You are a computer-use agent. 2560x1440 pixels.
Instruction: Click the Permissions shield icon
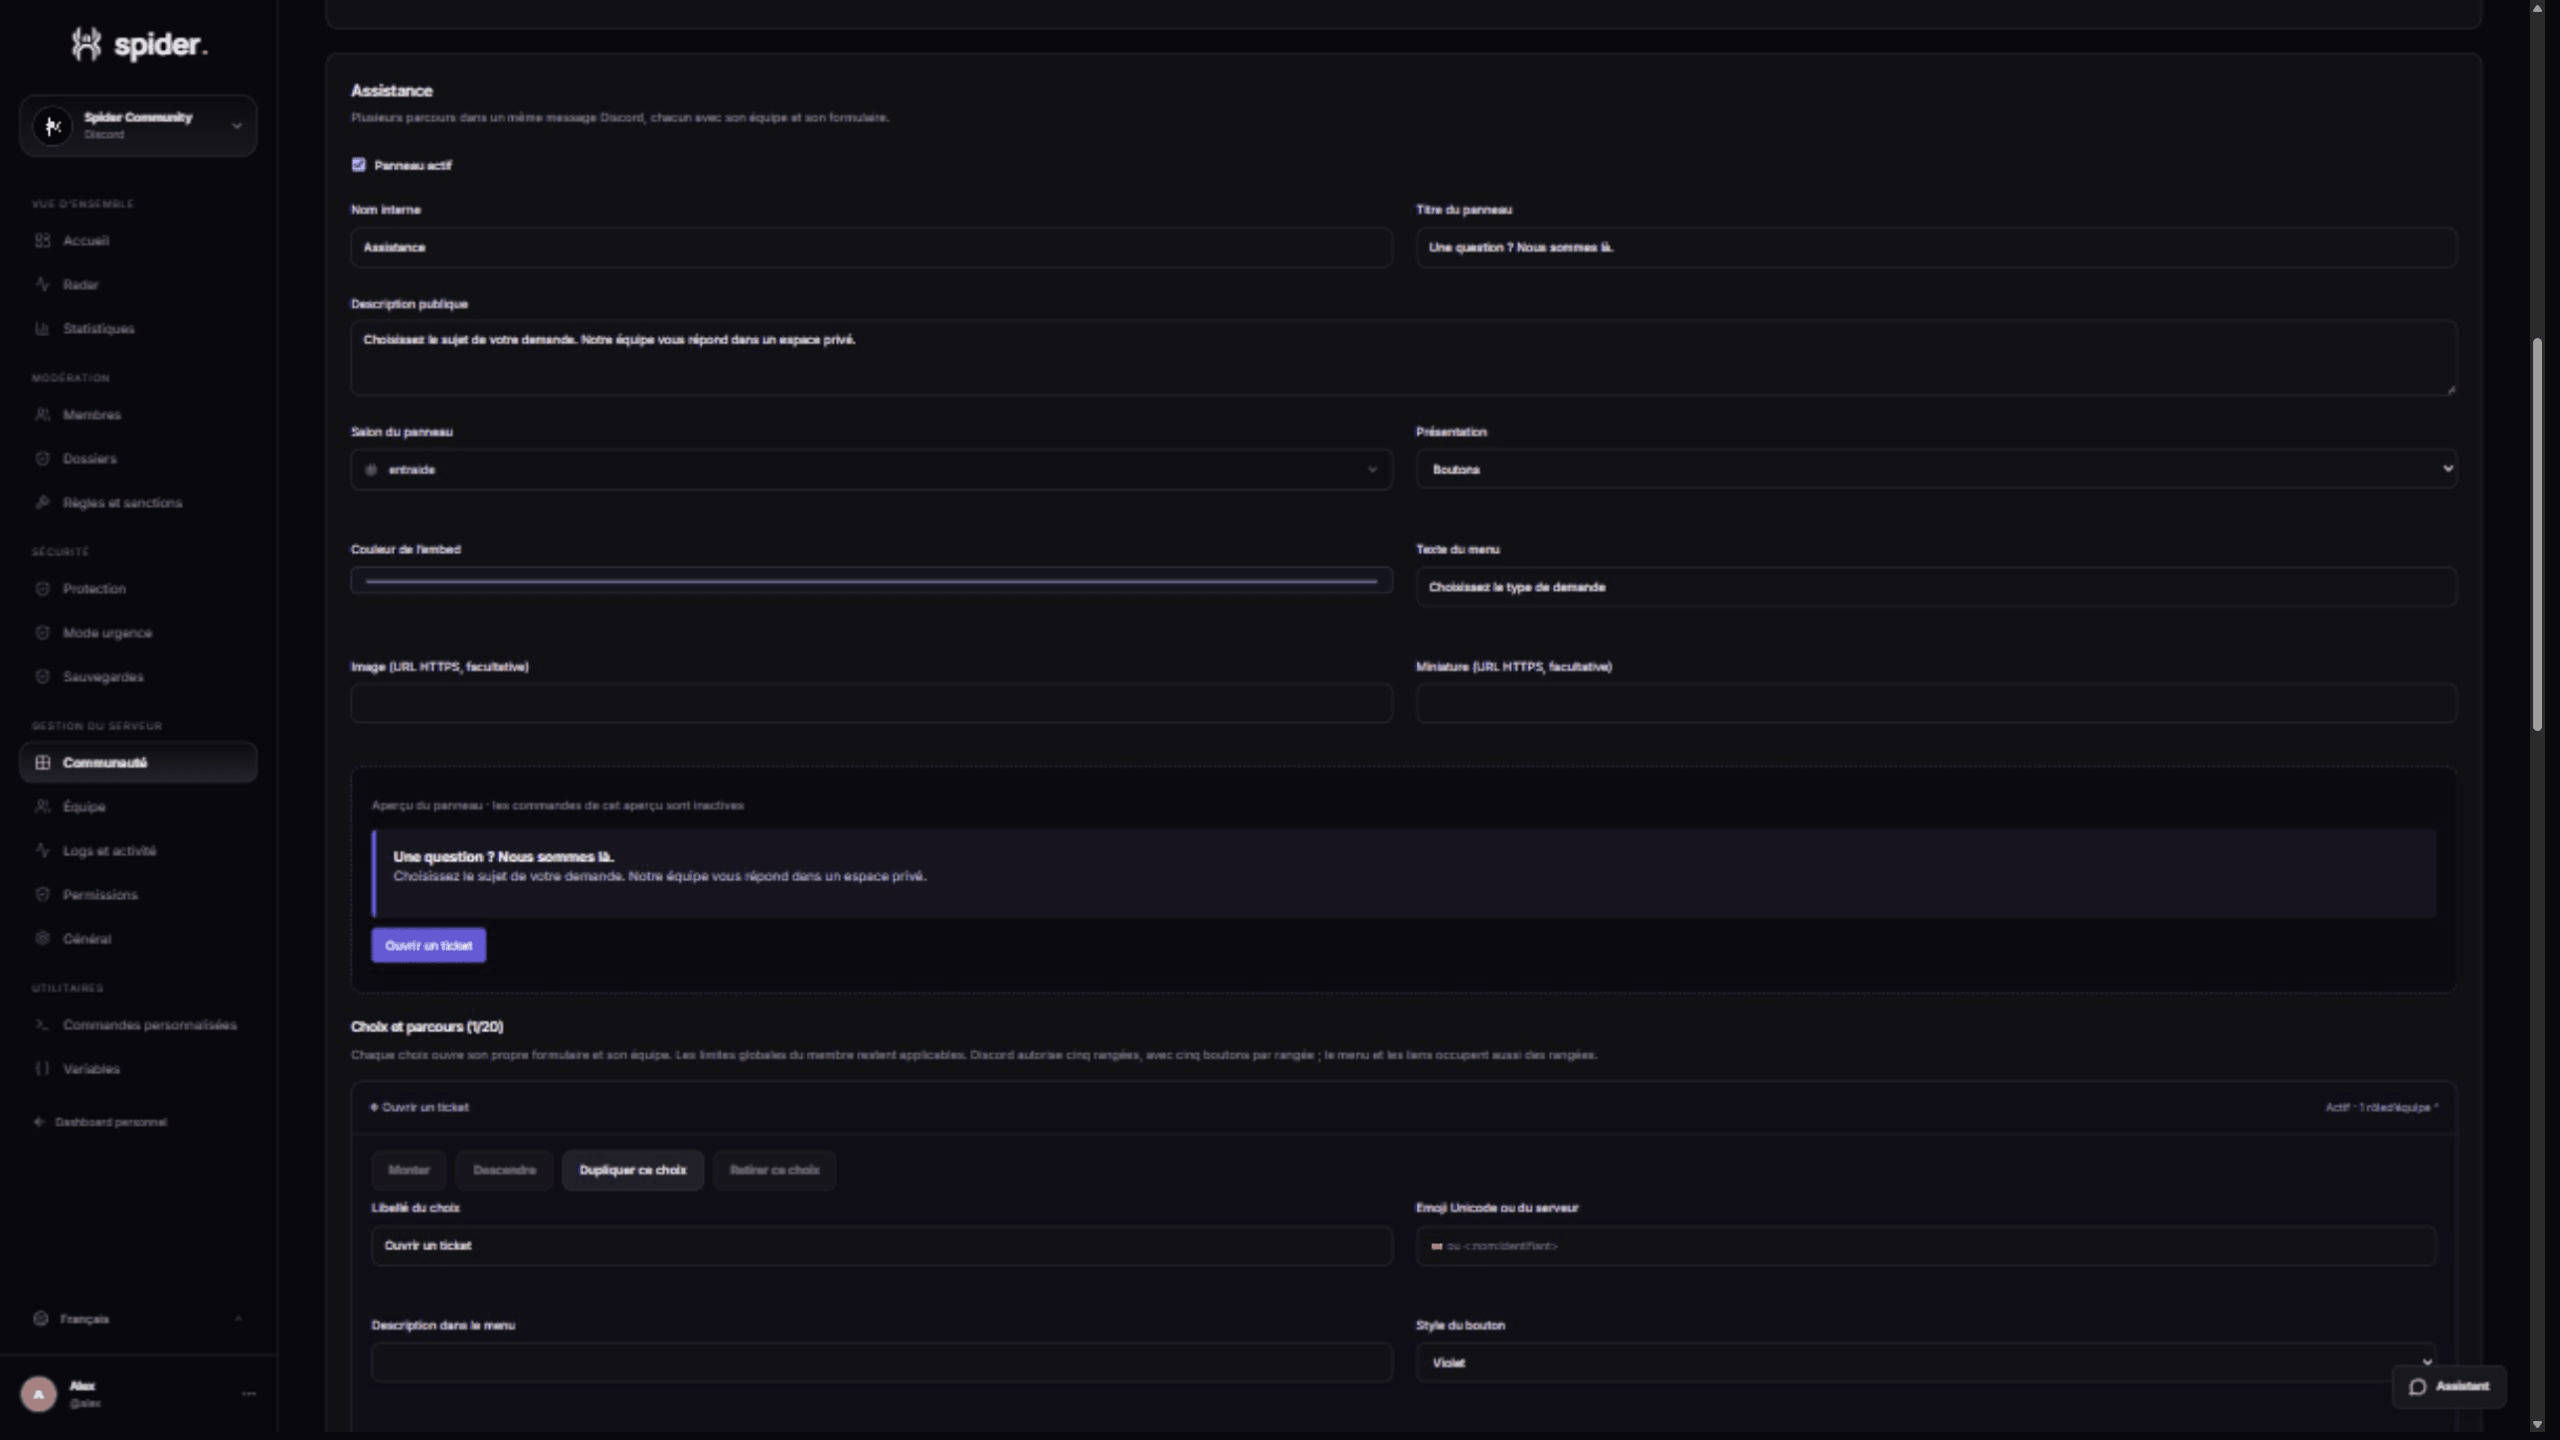tap(42, 894)
